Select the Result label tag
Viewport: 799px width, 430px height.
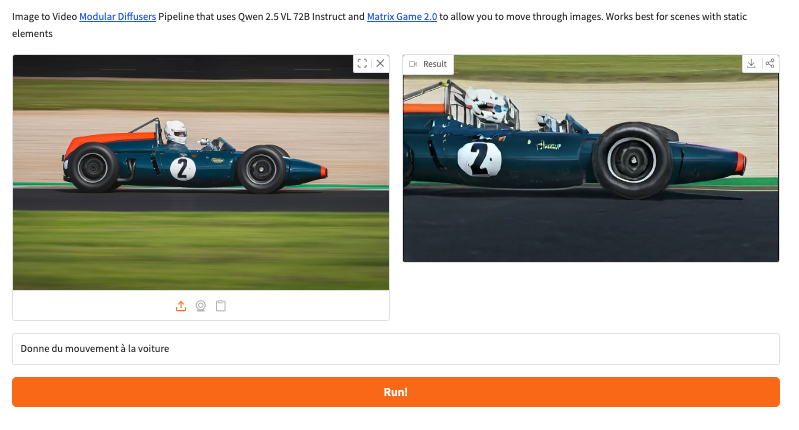428,64
